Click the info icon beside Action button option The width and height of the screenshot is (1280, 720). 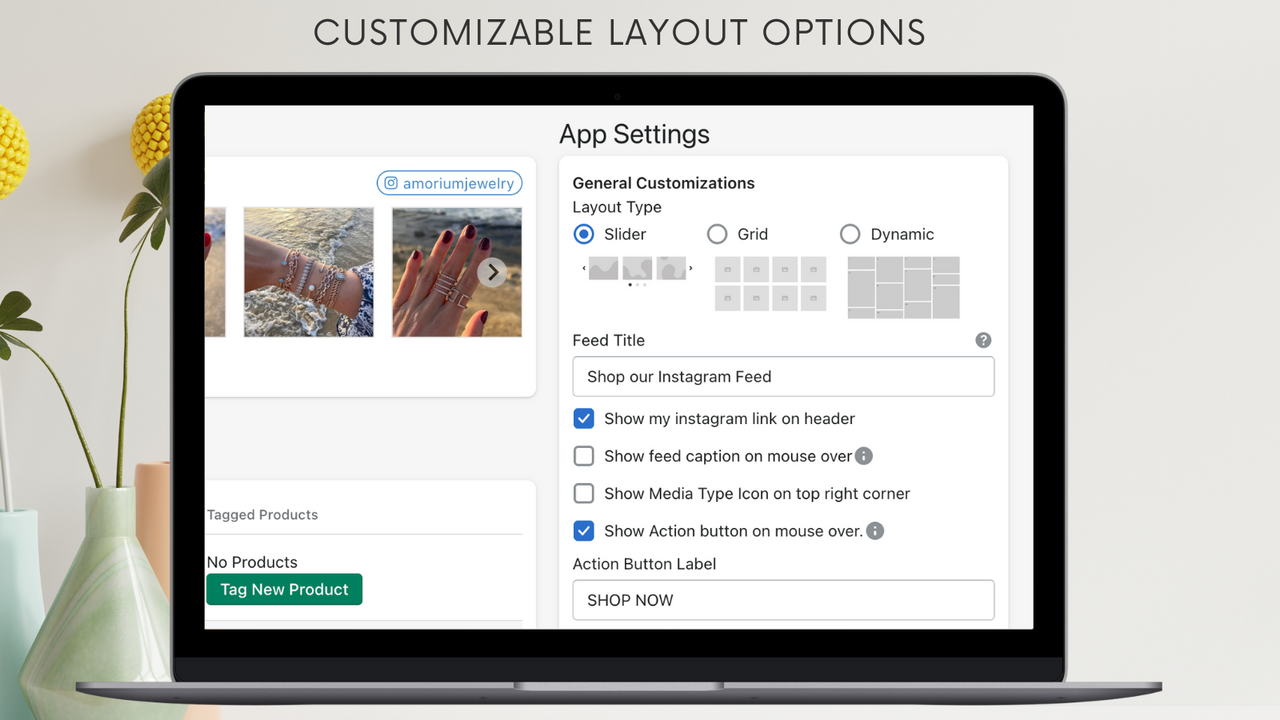tap(875, 531)
